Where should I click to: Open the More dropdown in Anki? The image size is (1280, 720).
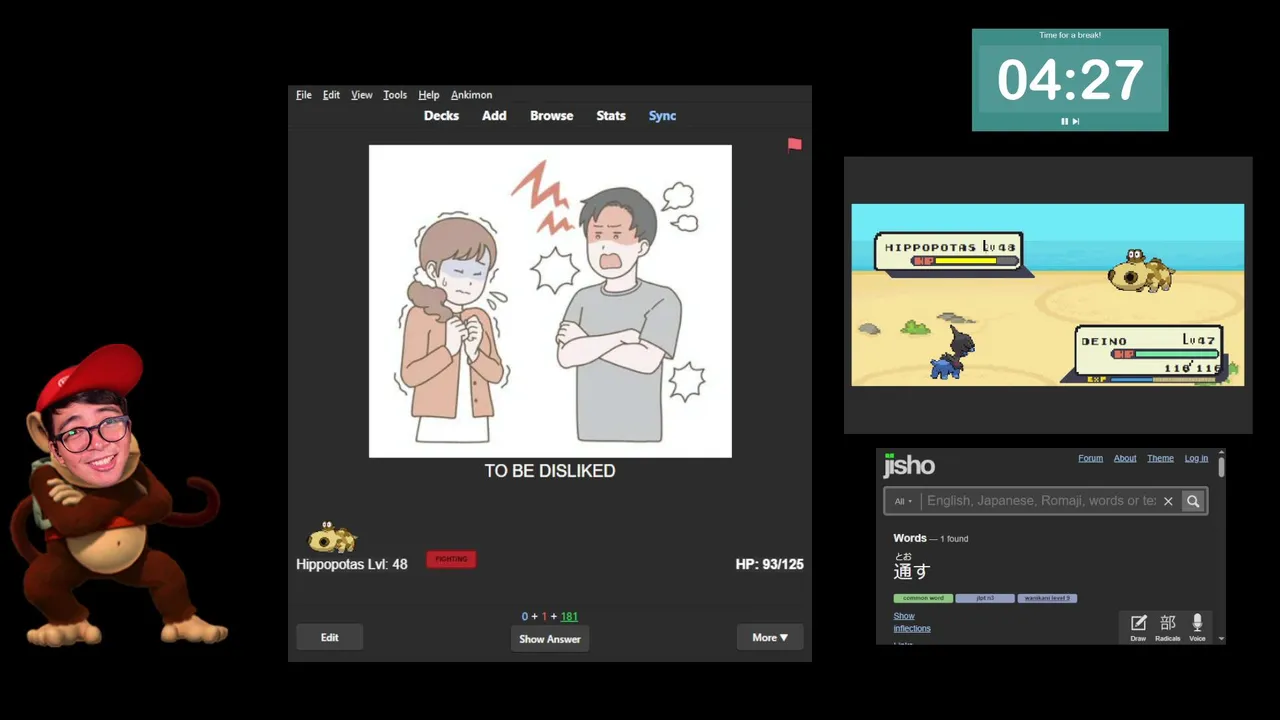[x=770, y=637]
